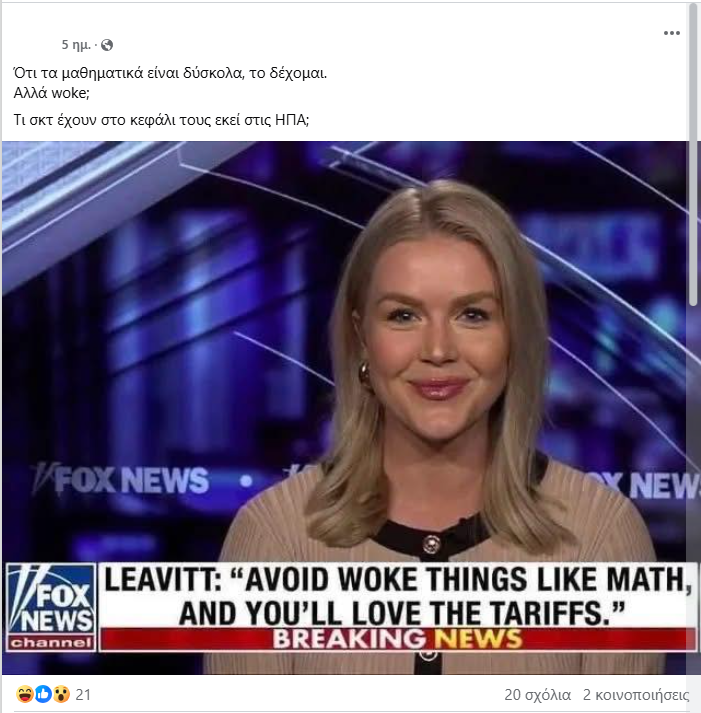Click the Fox News channel logo in image
701x713 pixels.
pyautogui.click(x=51, y=607)
